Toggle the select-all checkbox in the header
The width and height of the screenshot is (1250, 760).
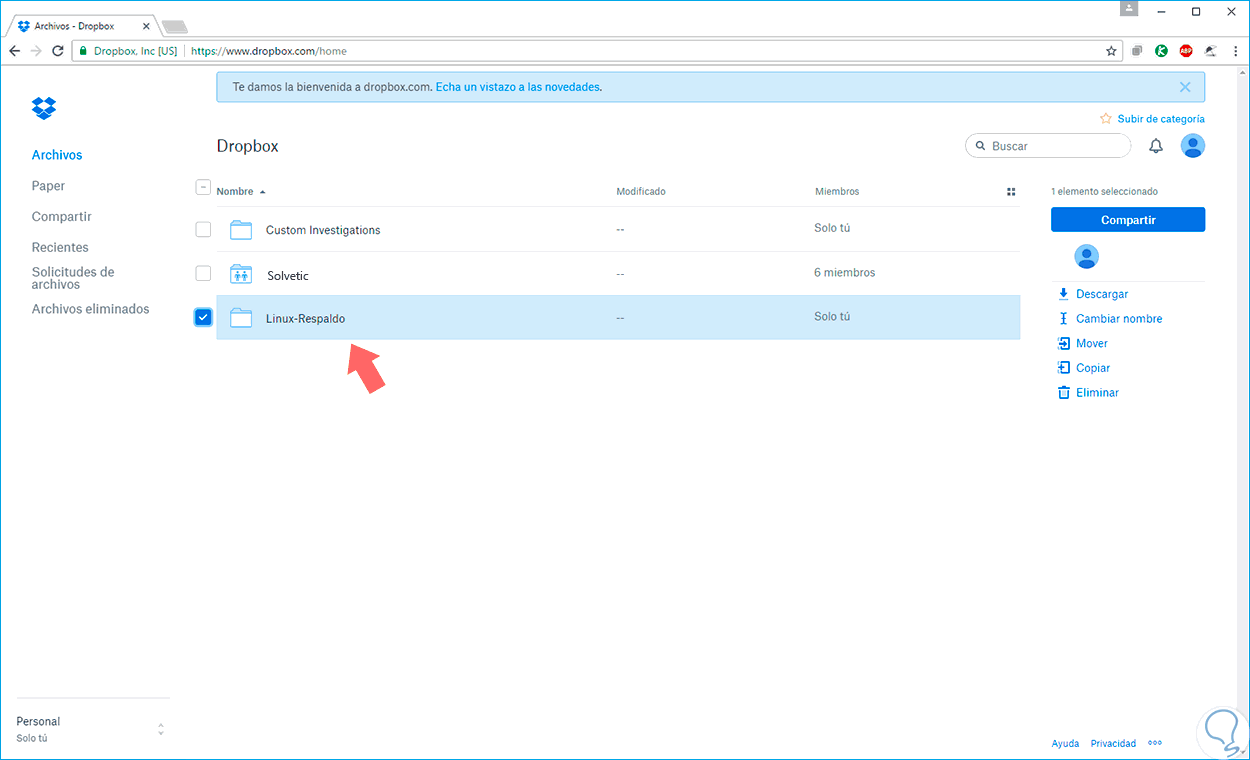click(203, 187)
